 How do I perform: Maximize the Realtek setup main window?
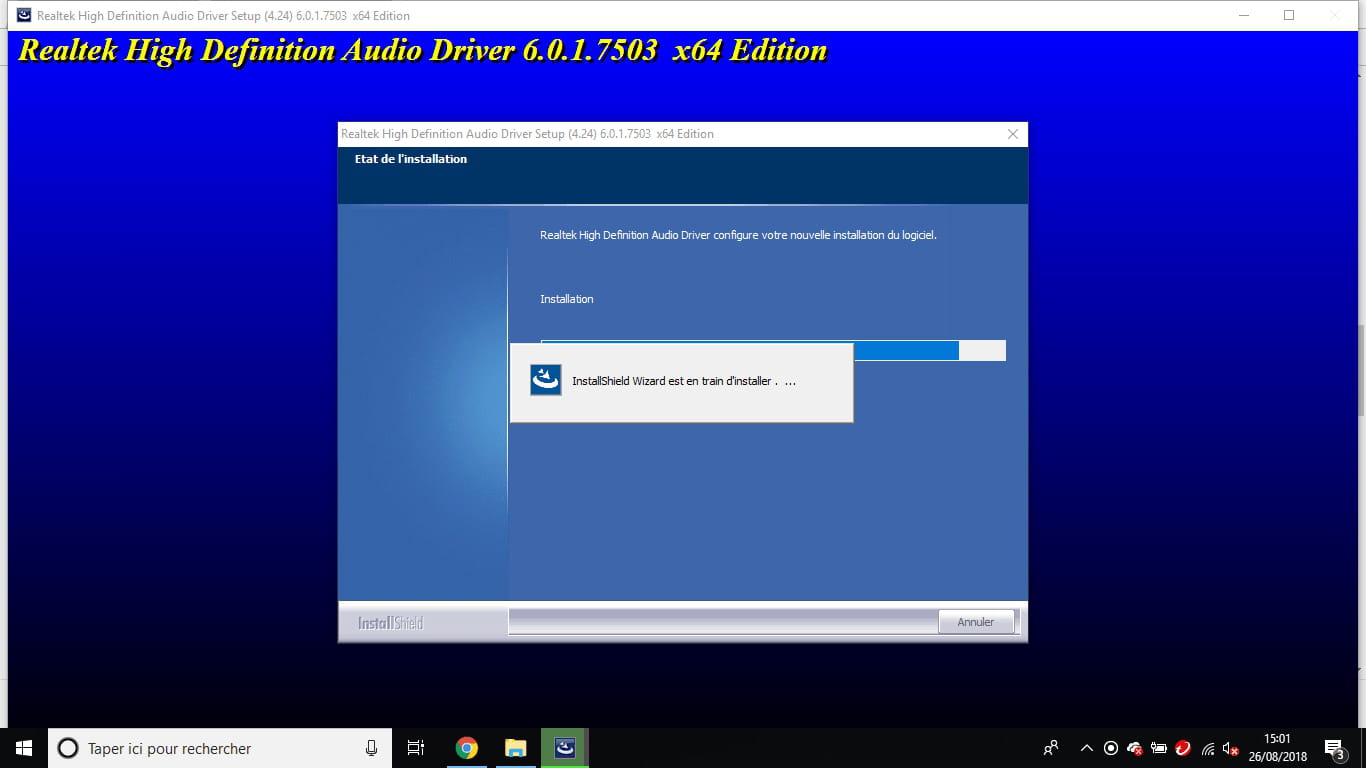pyautogui.click(x=1289, y=15)
